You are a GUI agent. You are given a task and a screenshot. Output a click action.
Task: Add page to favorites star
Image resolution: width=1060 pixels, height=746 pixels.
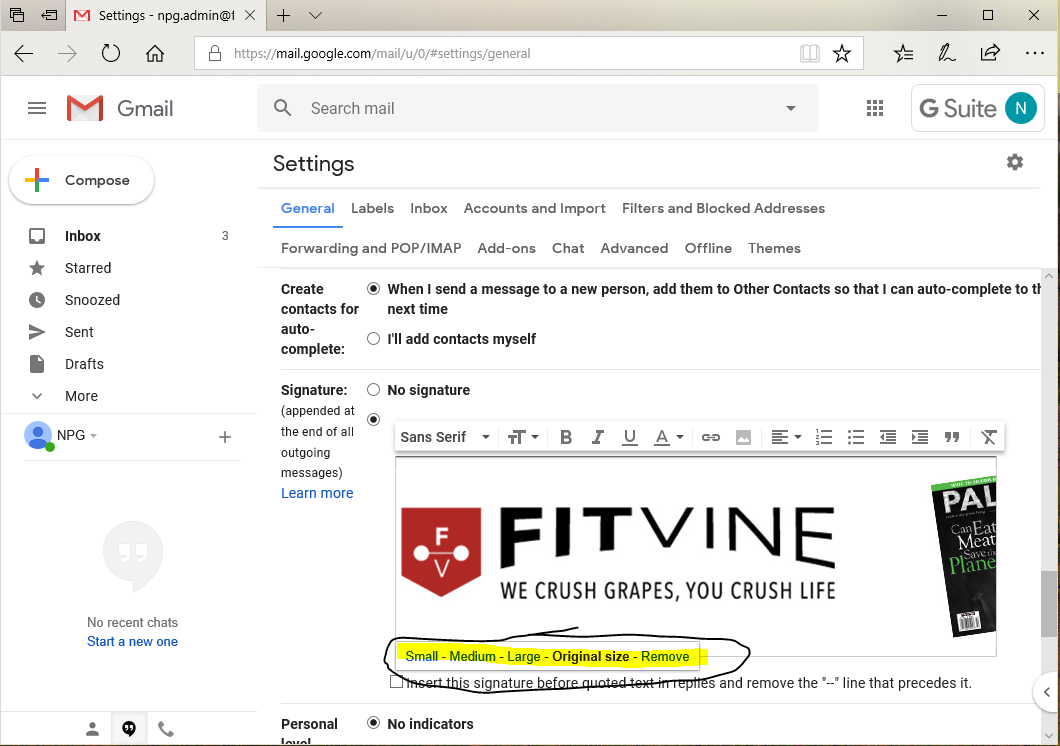[842, 53]
